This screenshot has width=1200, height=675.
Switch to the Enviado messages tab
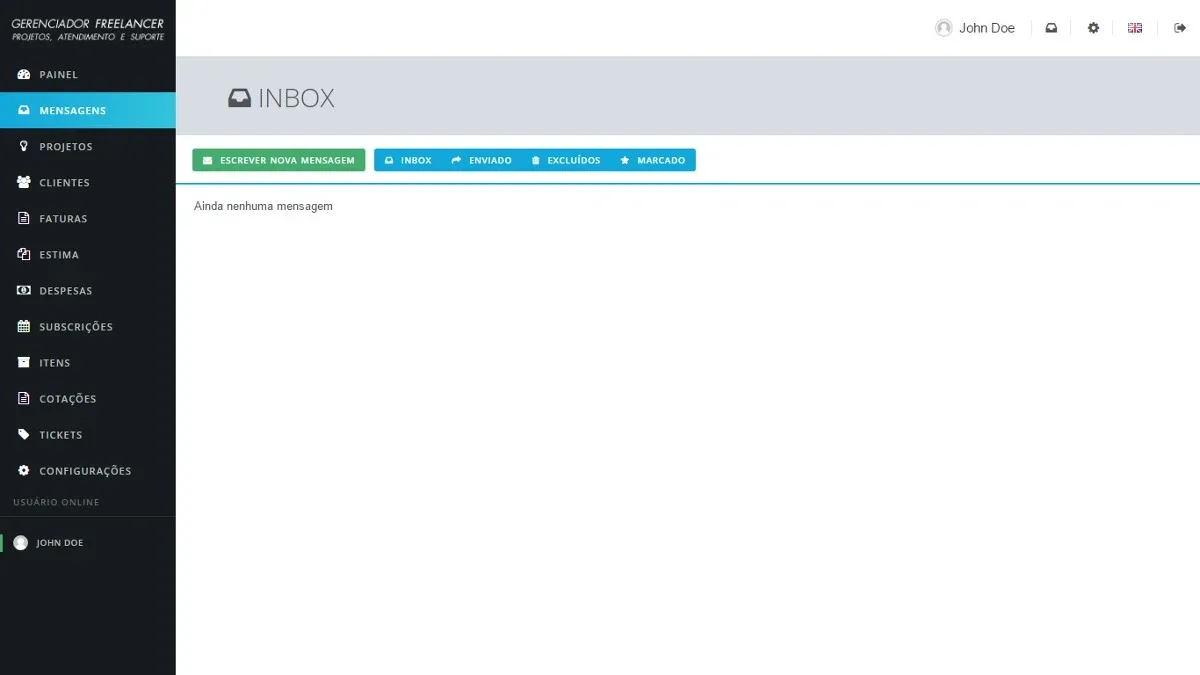coord(481,160)
